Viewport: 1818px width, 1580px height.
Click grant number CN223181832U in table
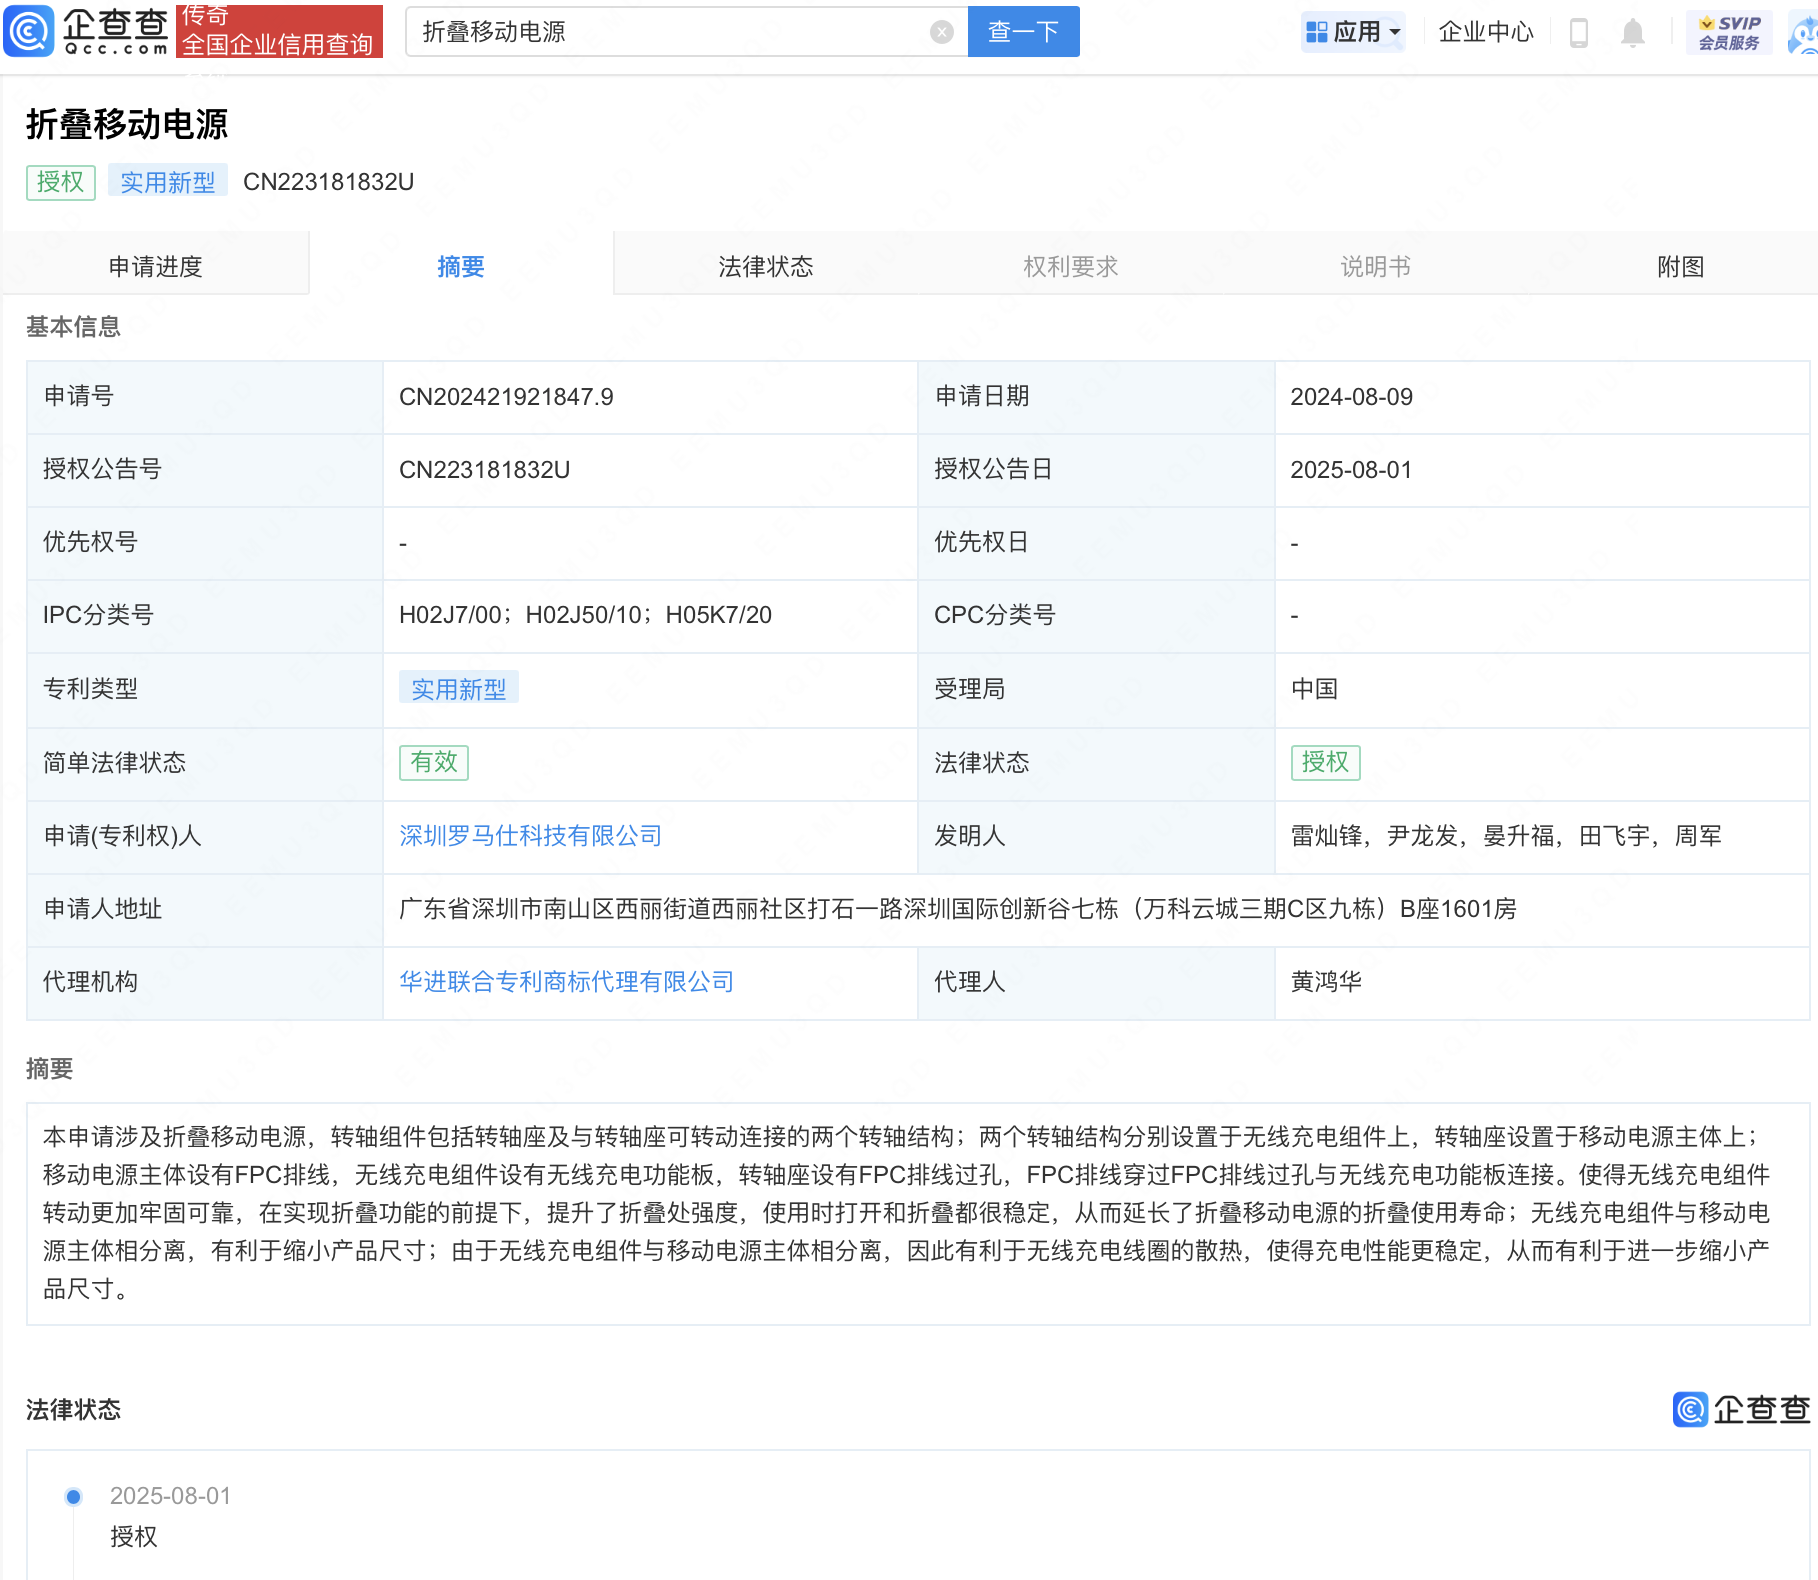pos(484,470)
